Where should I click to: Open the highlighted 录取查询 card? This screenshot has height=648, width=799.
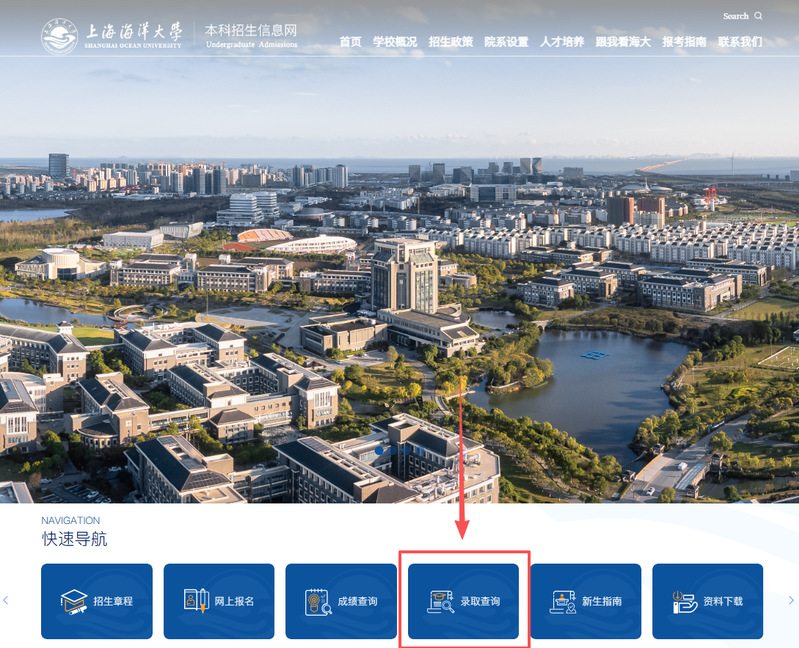(463, 601)
